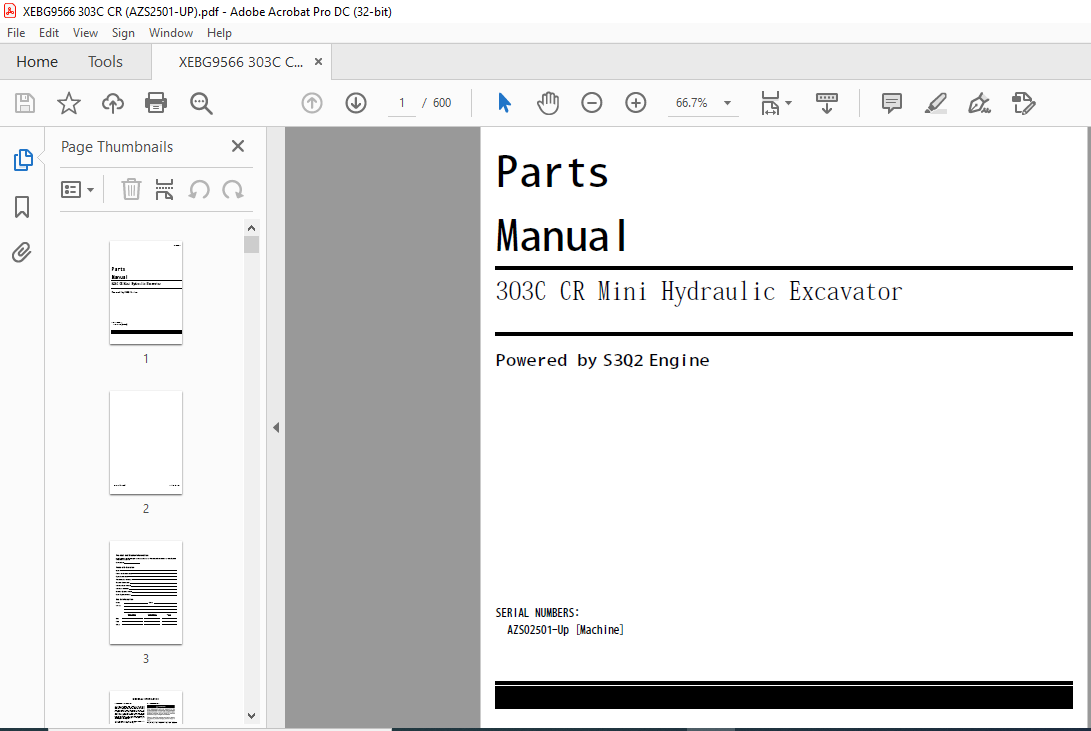
Task: Click the 'AZS02501-Up [Machine]' text
Action: [565, 629]
